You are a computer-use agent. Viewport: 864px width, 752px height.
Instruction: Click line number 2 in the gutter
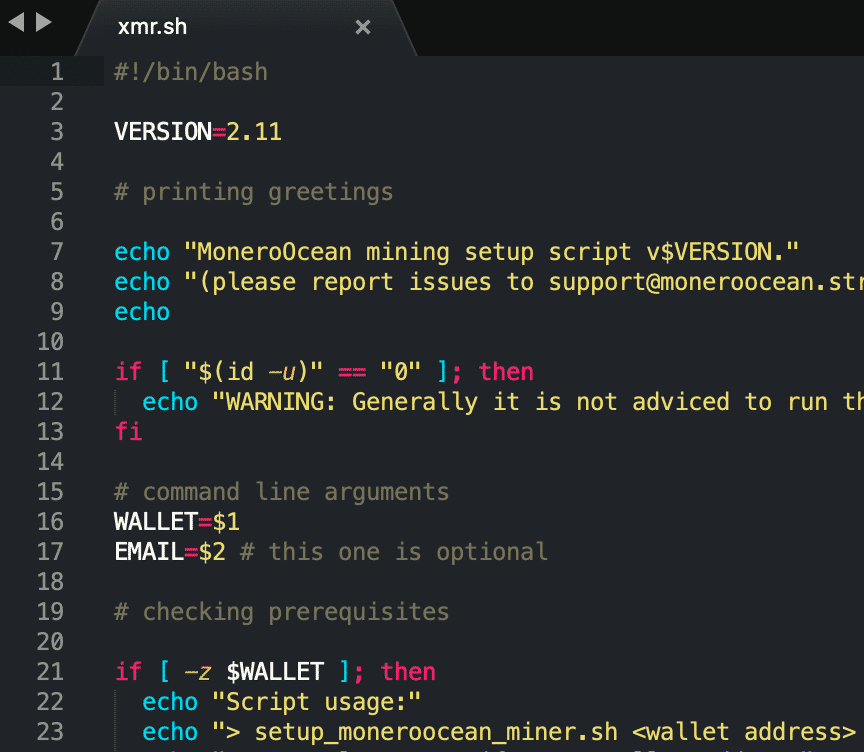click(57, 102)
